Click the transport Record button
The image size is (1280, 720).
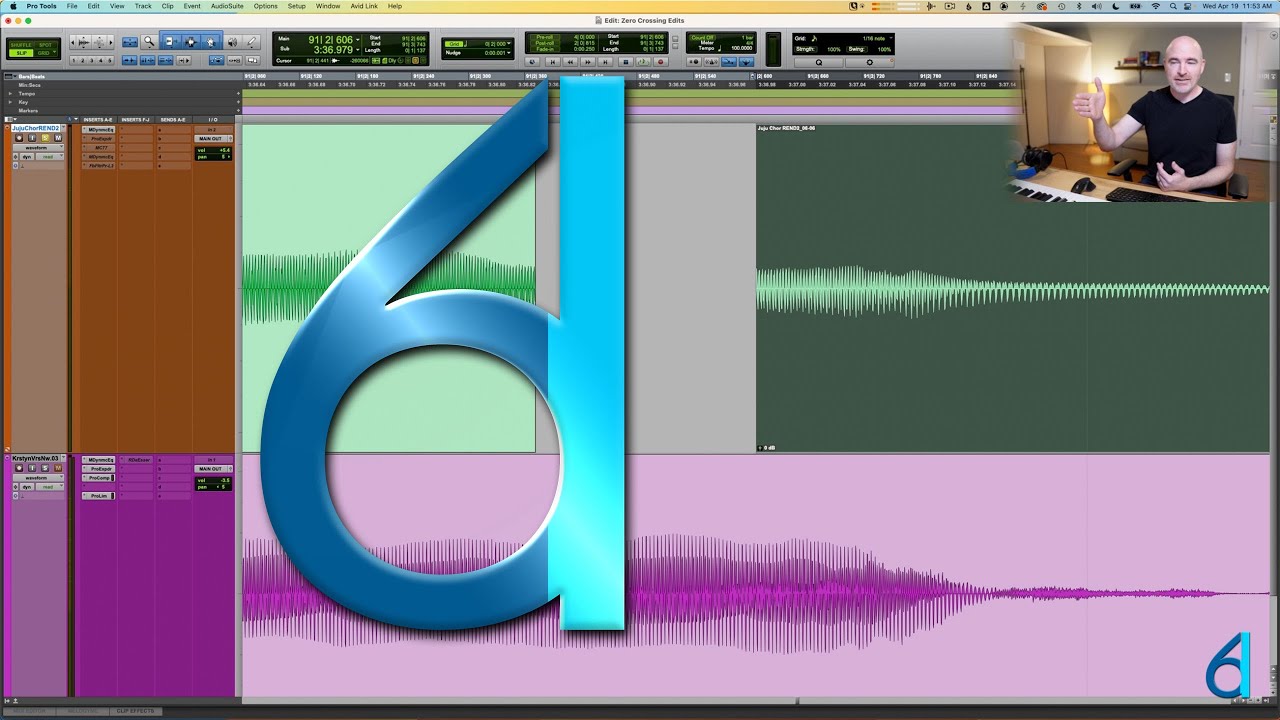(x=661, y=62)
